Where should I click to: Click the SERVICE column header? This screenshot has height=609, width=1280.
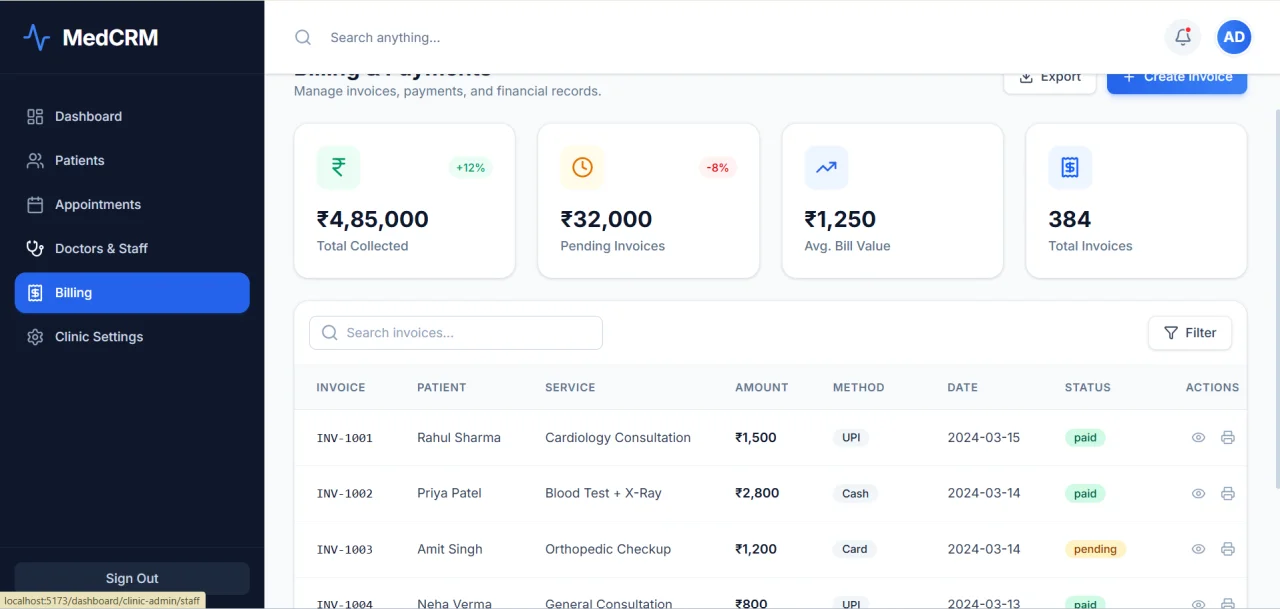[x=570, y=387]
